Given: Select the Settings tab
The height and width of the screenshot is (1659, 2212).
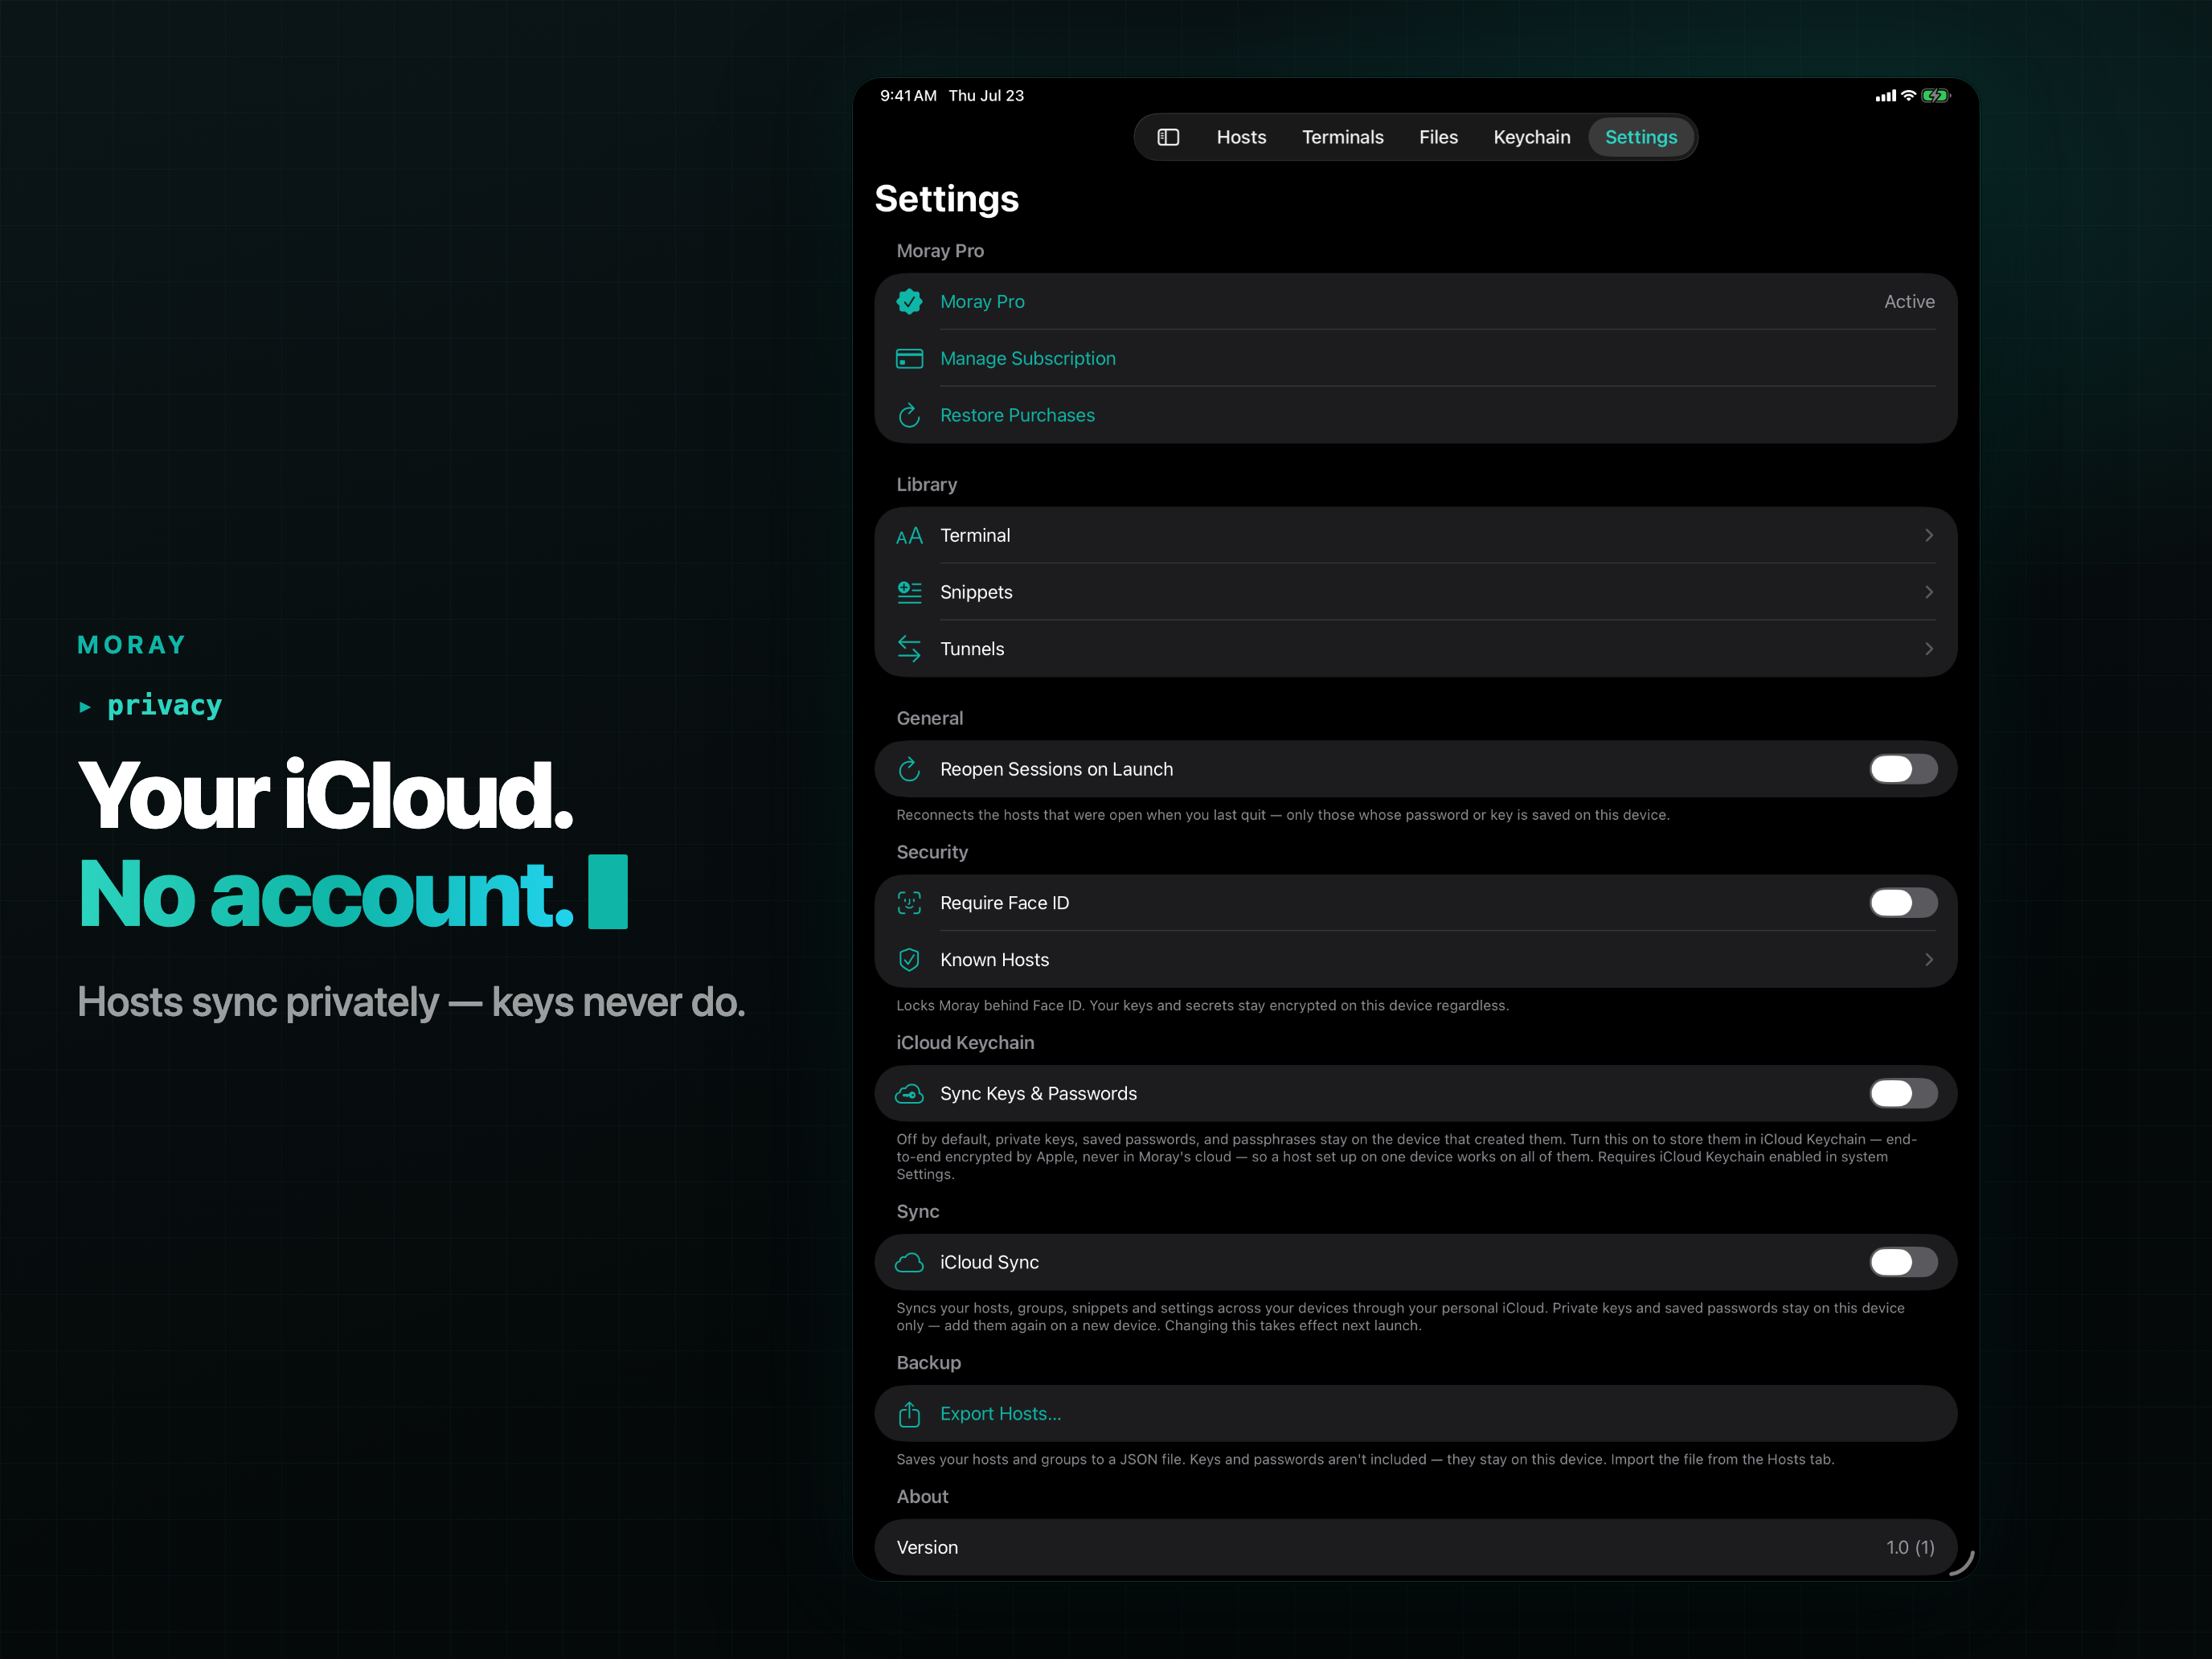Looking at the screenshot, I should tap(1641, 137).
